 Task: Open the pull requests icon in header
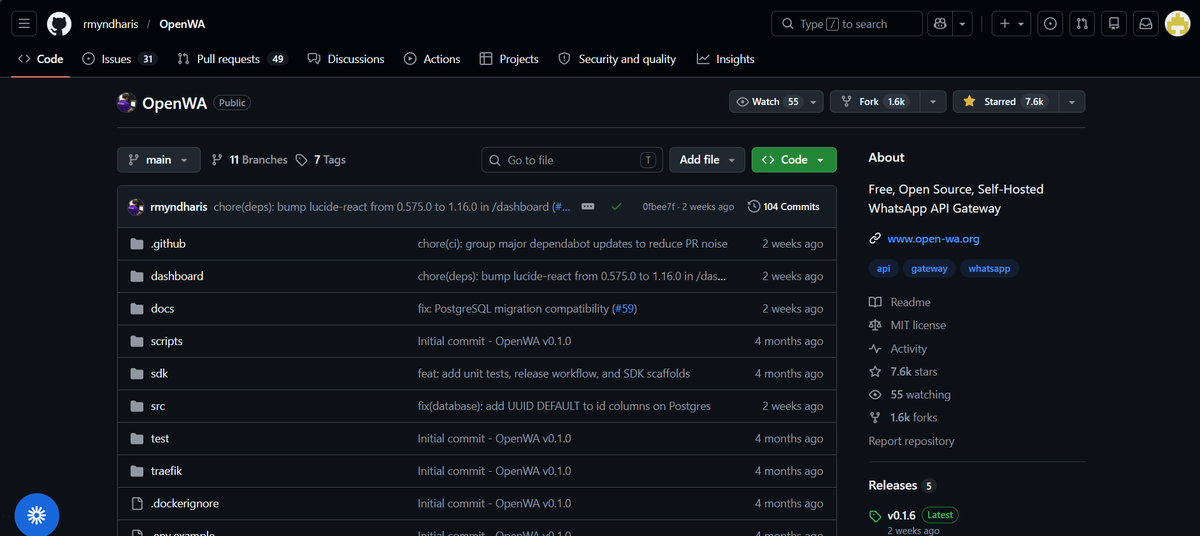(x=1082, y=24)
